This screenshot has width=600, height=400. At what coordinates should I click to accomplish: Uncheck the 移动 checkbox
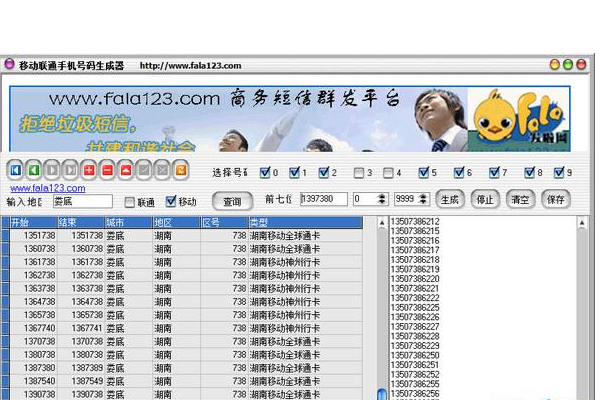pos(171,201)
